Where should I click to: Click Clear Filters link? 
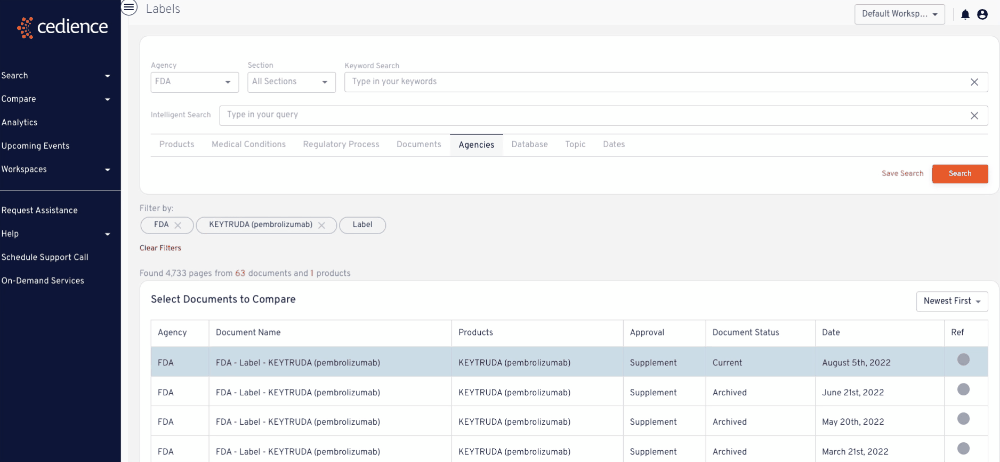[160, 248]
